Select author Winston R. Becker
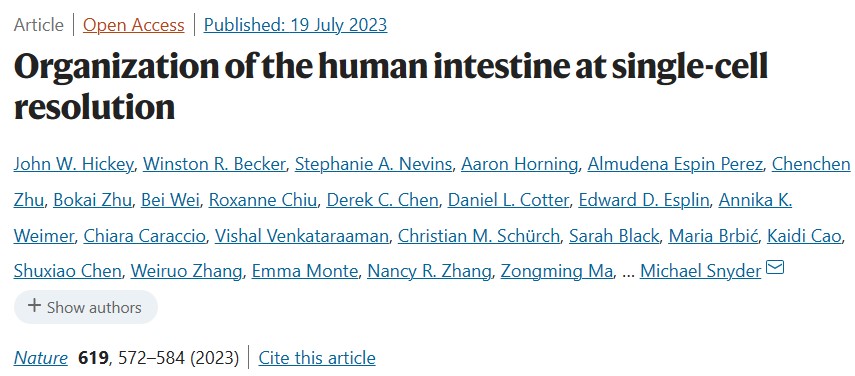Image resolution: width=855 pixels, height=376 pixels. [214, 164]
